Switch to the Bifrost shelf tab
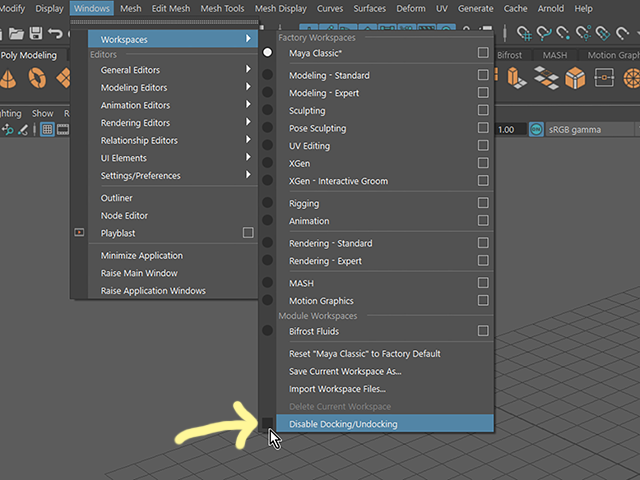The image size is (640, 480). pyautogui.click(x=509, y=55)
